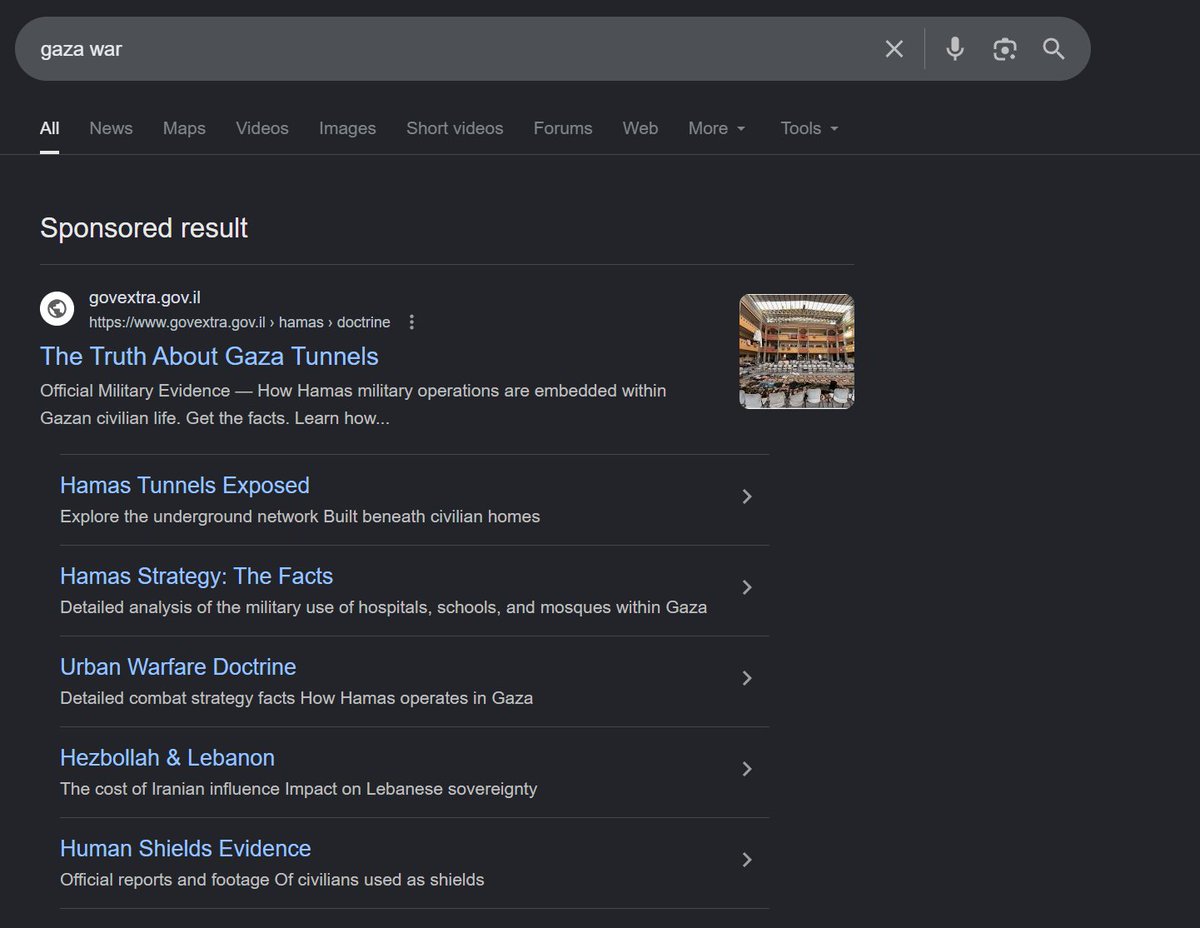Click the govextra.gov.il site name text
The image size is (1200, 928).
pyautogui.click(x=145, y=298)
